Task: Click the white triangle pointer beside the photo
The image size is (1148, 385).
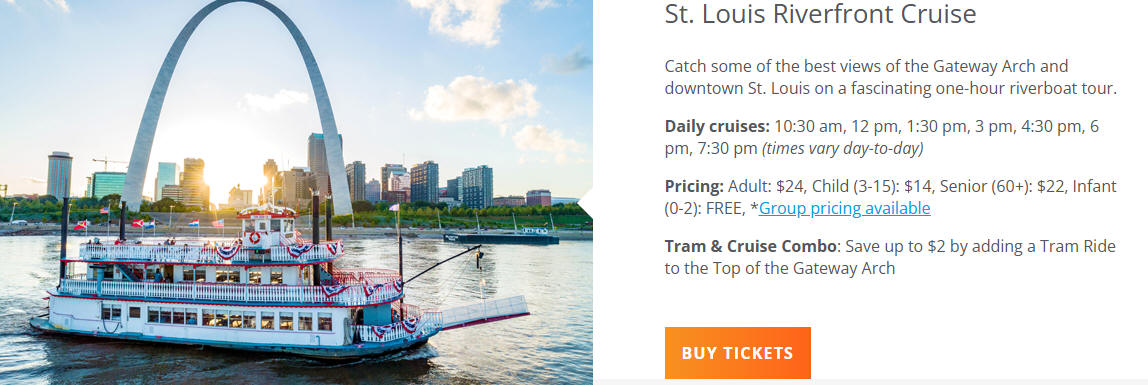Action: click(586, 203)
